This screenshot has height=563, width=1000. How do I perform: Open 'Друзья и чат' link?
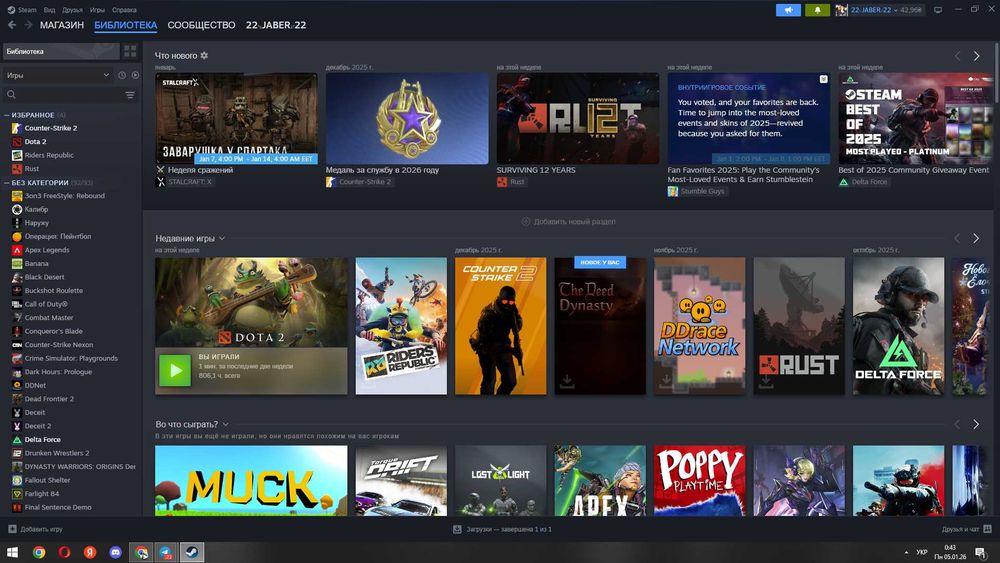[960, 529]
